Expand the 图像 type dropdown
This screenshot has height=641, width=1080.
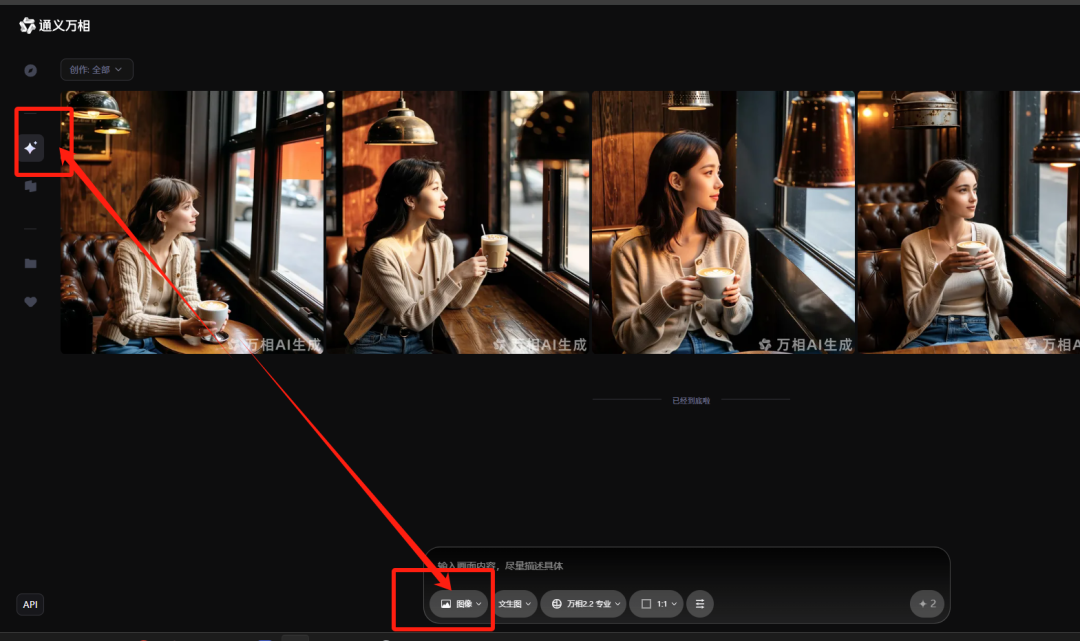click(x=459, y=604)
